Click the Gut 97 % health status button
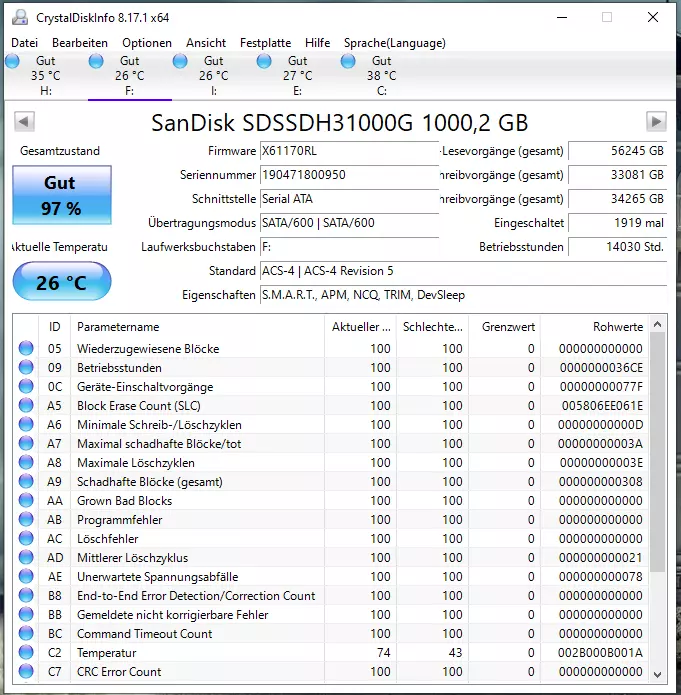Viewport: 681px width, 695px height. pyautogui.click(x=62, y=195)
